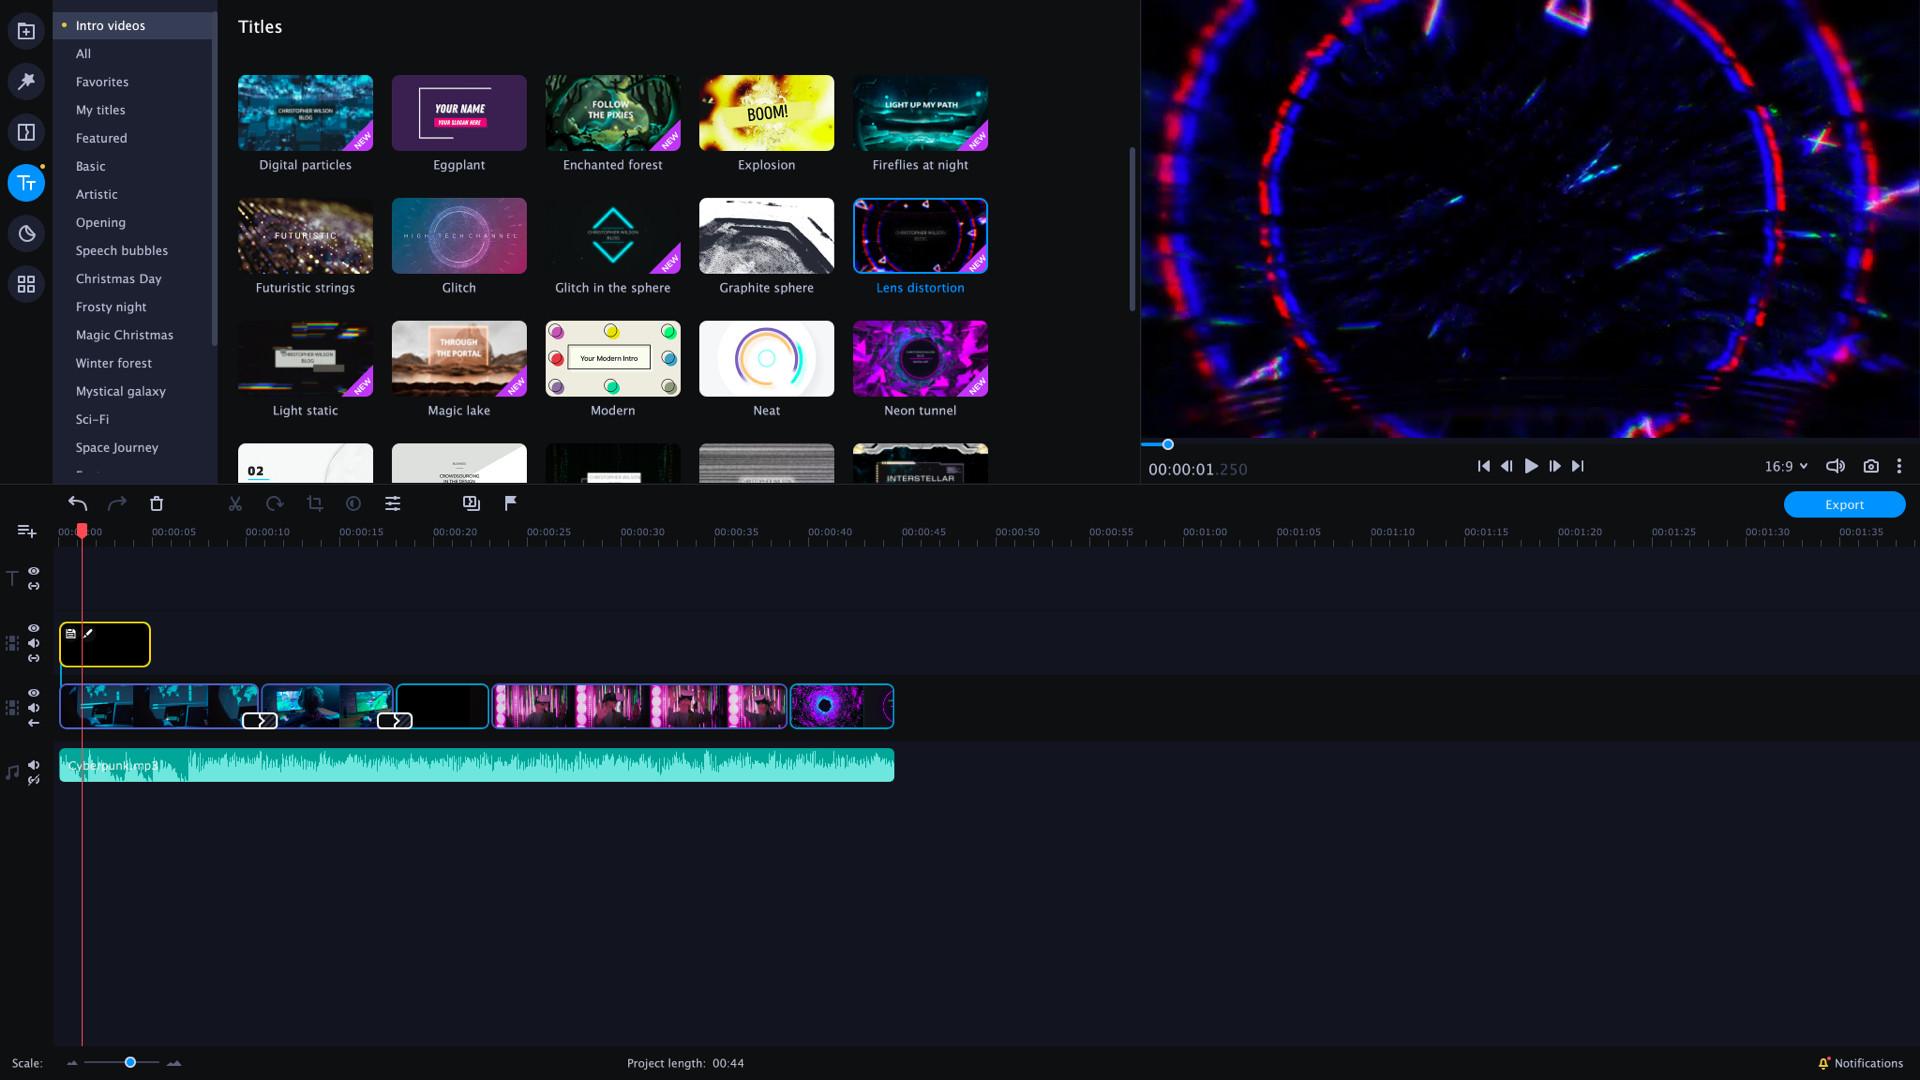Image resolution: width=1920 pixels, height=1080 pixels.
Task: Click the Delete trash icon on the toolbar
Action: click(156, 503)
